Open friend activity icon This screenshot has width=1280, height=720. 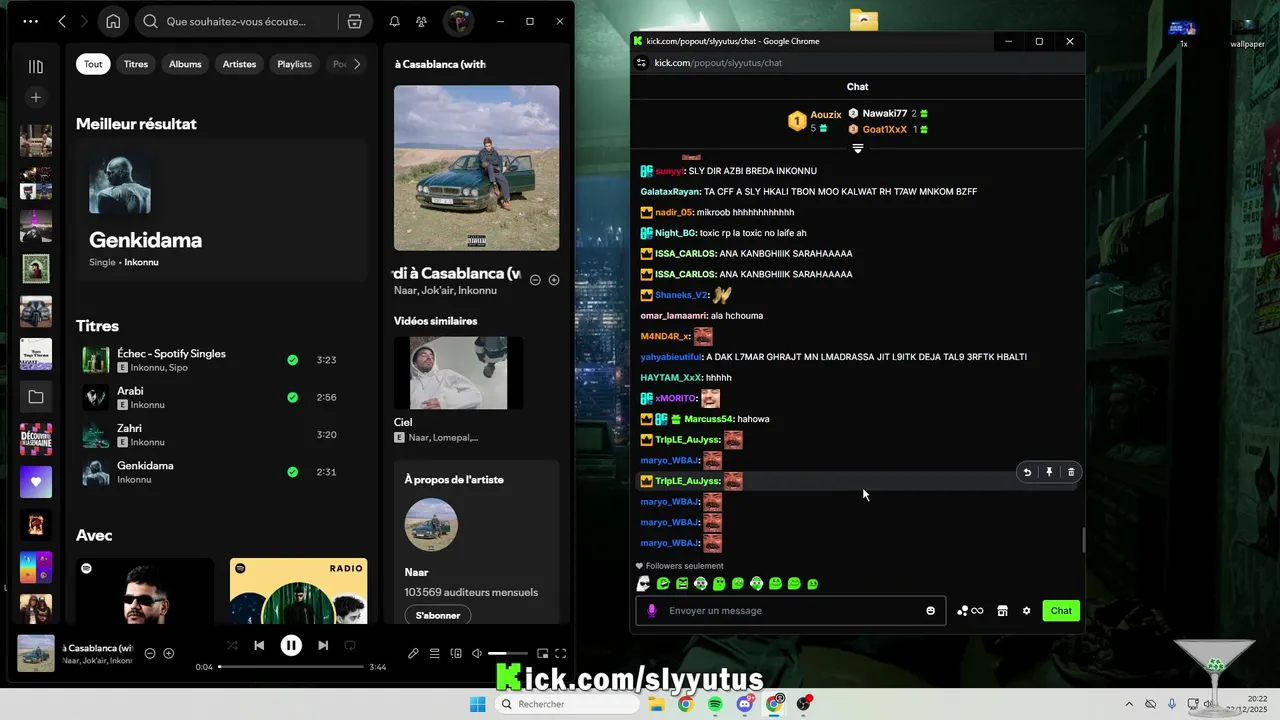click(422, 21)
